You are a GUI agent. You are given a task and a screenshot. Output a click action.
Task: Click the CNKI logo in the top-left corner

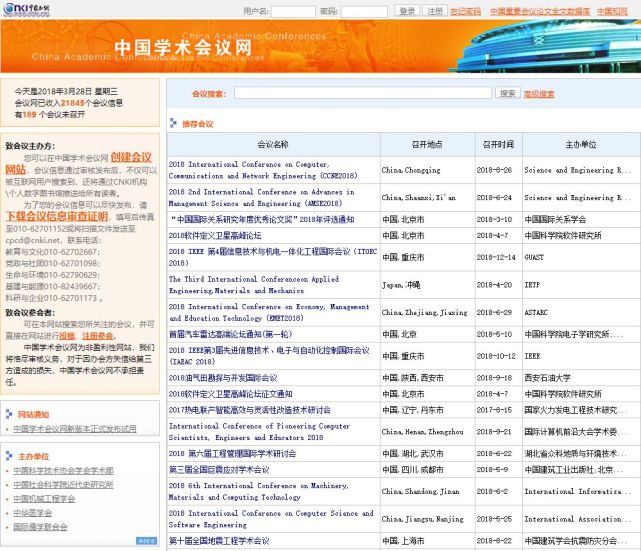tap(27, 9)
